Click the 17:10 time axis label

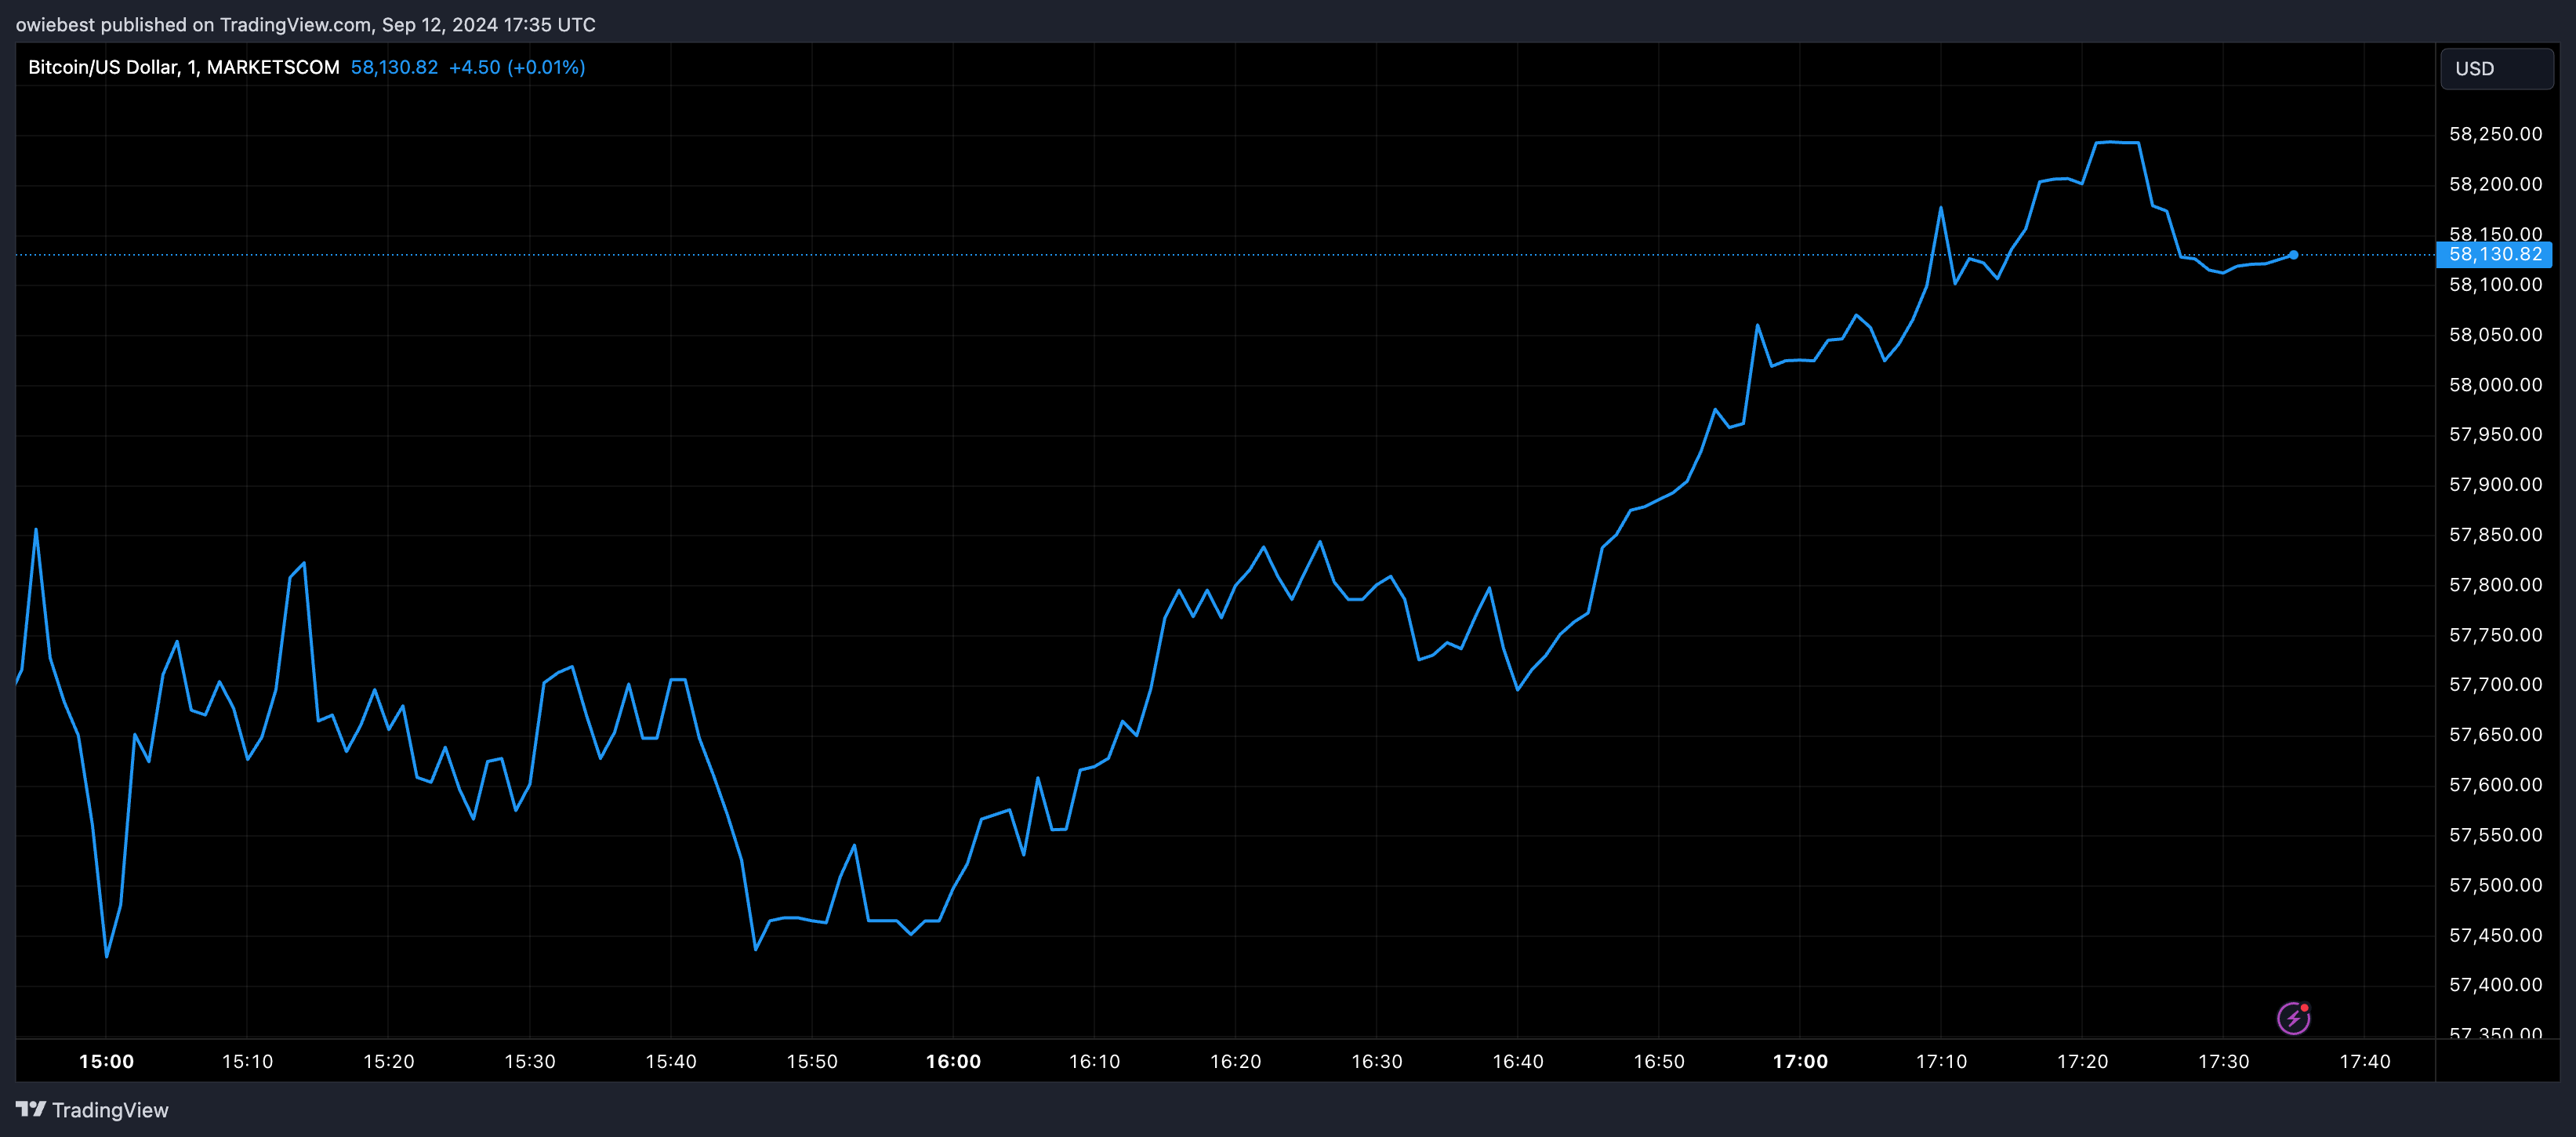[1941, 1061]
